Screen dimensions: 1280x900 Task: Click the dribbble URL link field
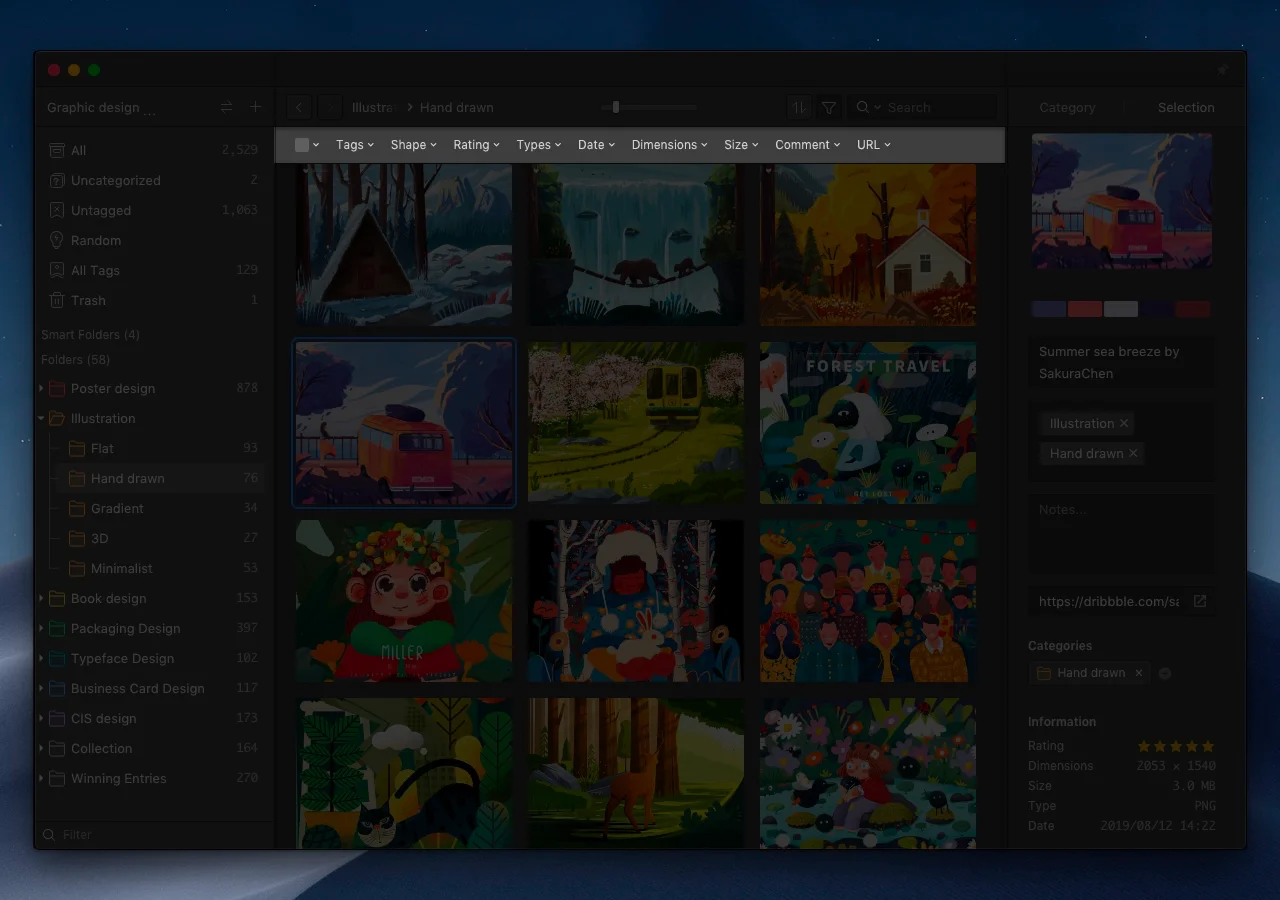click(1108, 601)
